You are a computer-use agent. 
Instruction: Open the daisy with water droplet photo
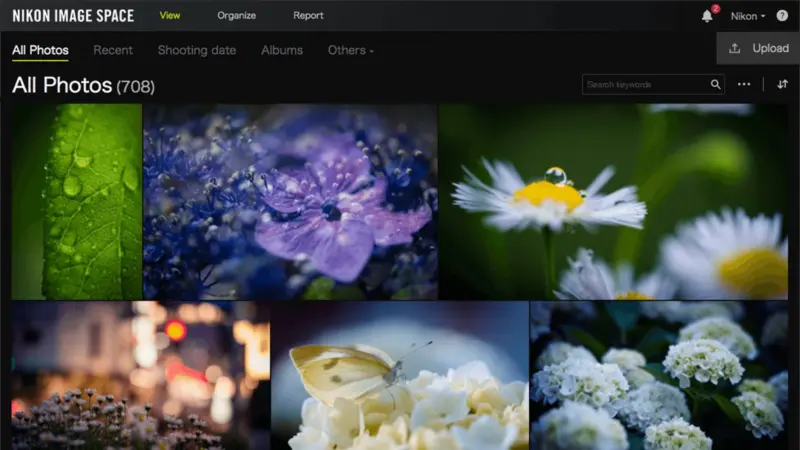[x=613, y=202]
